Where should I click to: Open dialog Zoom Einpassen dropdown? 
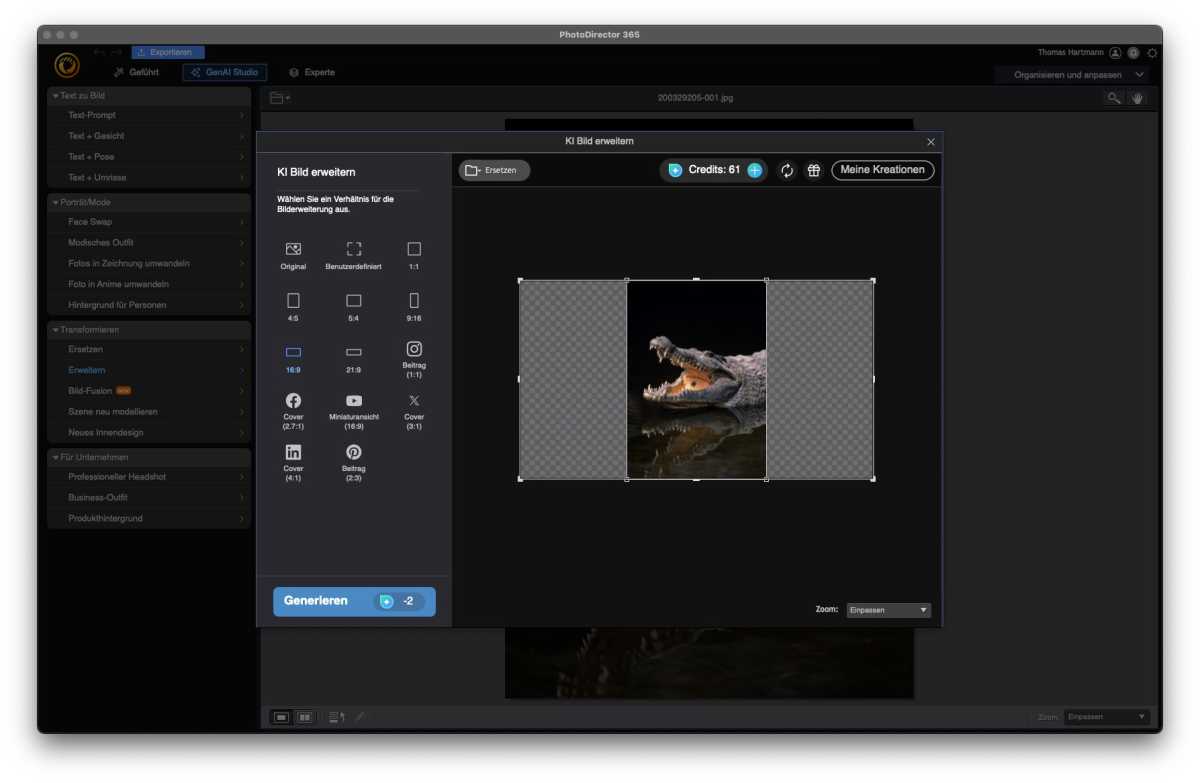click(x=888, y=609)
